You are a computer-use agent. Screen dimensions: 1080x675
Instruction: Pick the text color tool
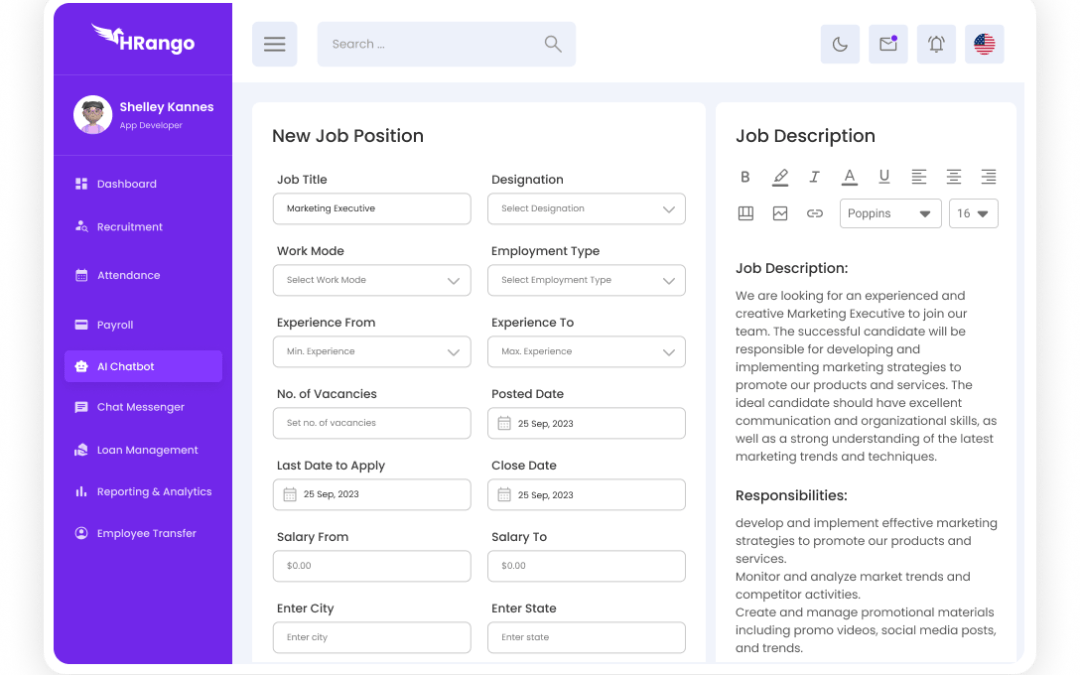pyautogui.click(x=849, y=177)
